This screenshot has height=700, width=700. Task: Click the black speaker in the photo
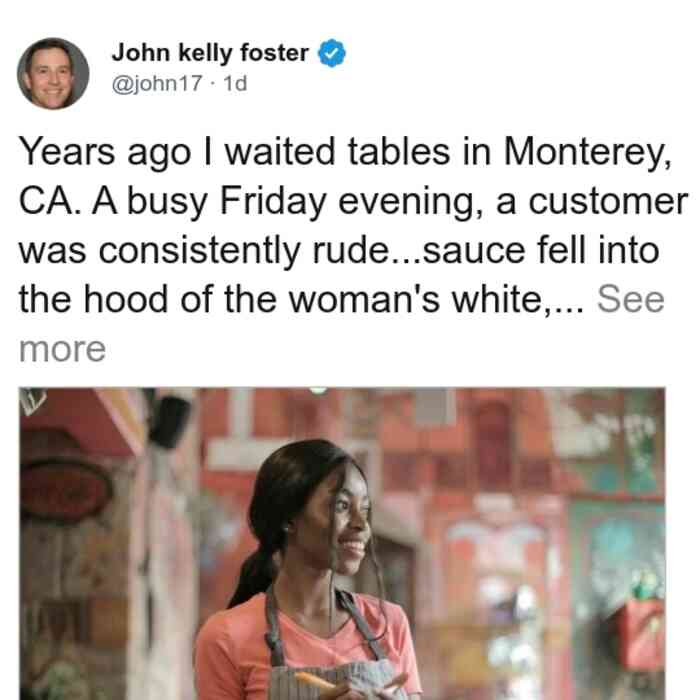[171, 421]
